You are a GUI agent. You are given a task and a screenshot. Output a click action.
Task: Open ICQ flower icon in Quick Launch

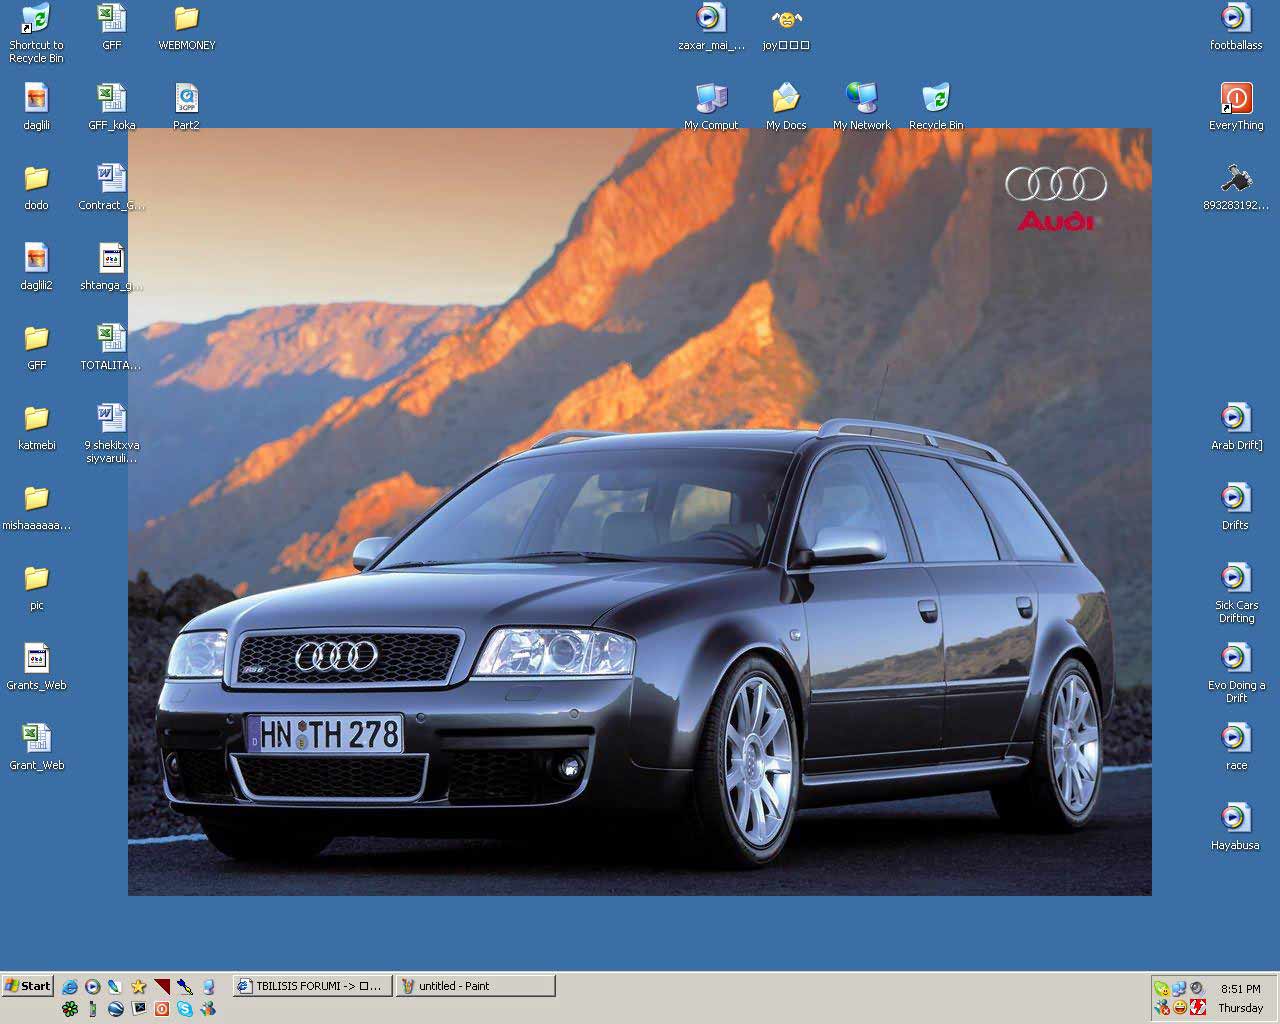tap(70, 1009)
